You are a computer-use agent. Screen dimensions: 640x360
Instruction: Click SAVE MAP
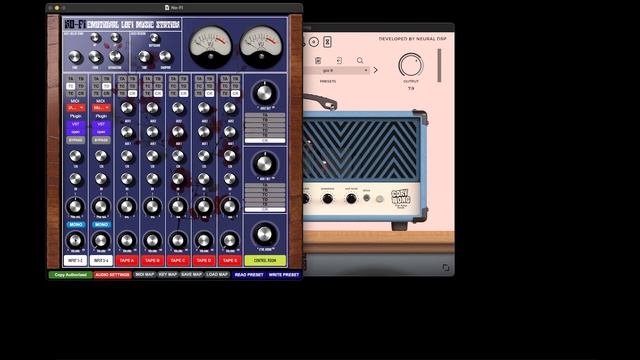(191, 275)
